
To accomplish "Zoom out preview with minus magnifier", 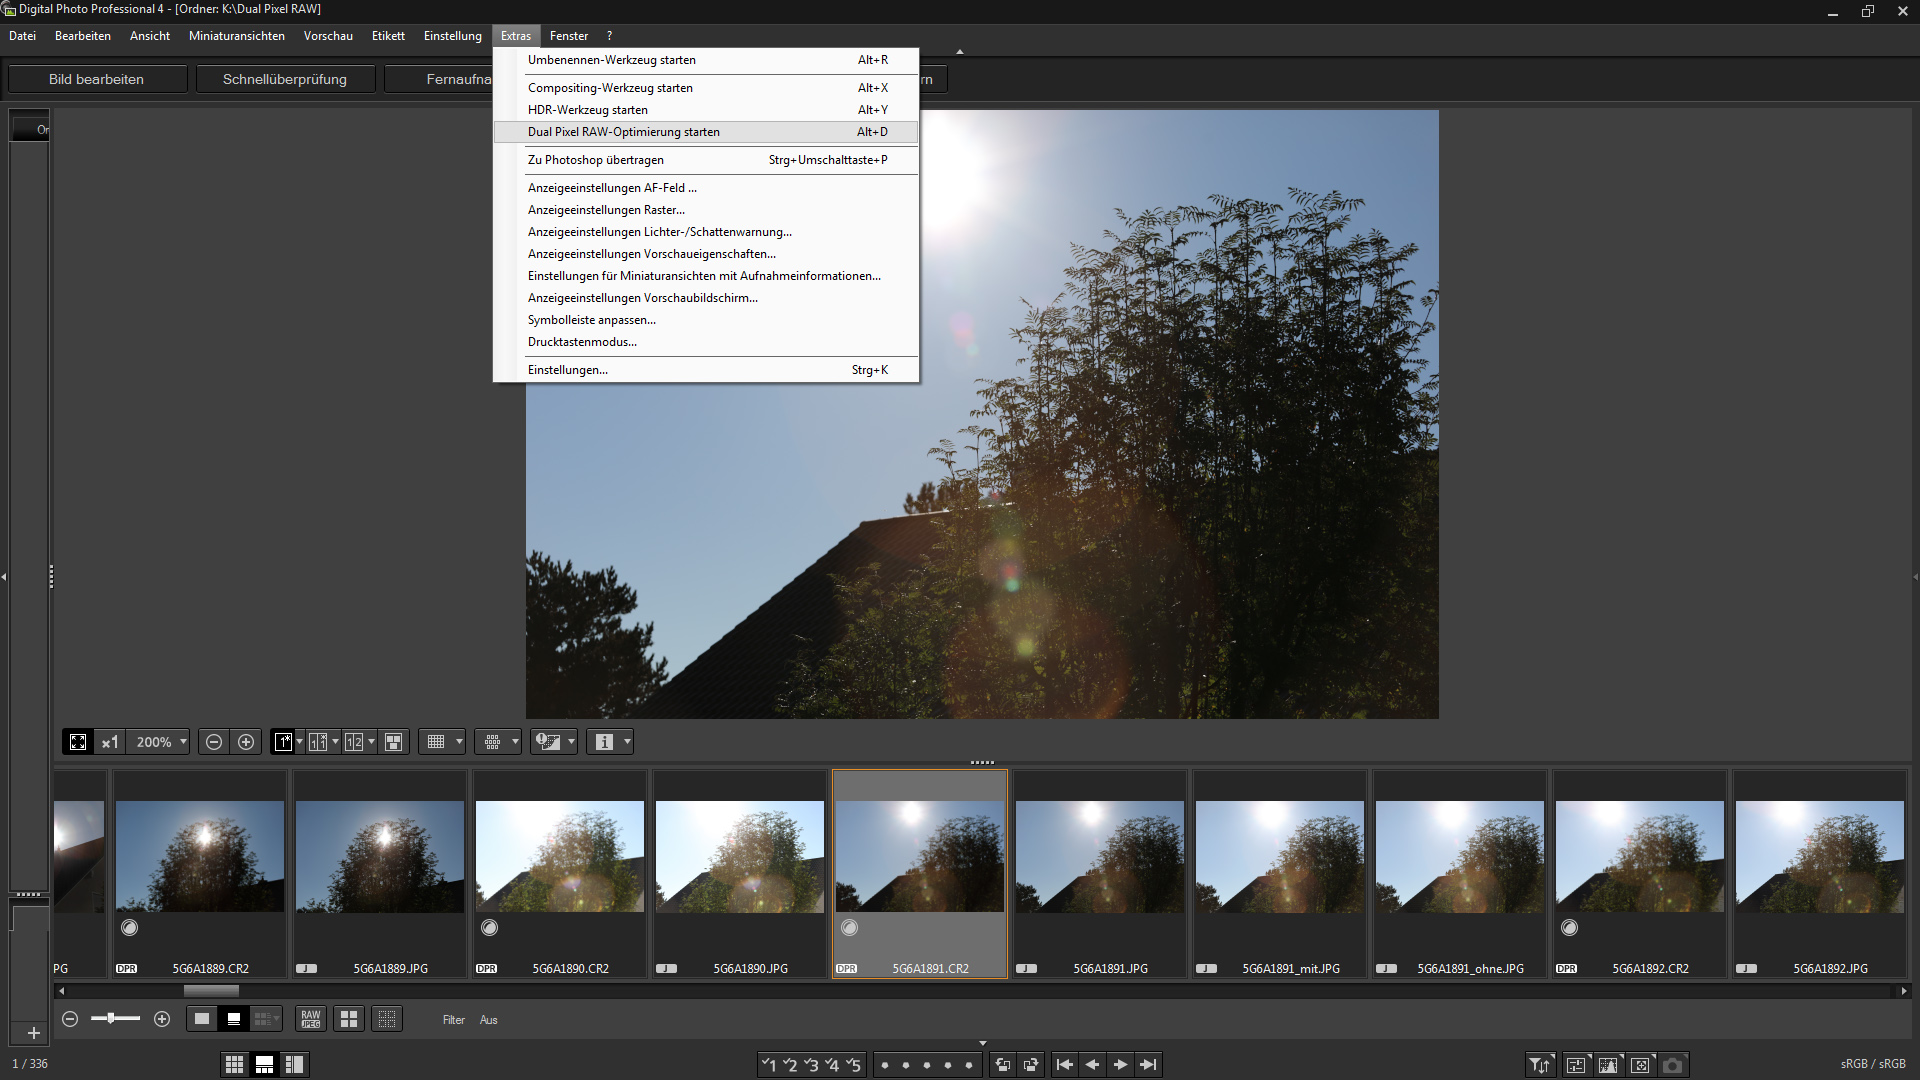I will click(213, 742).
